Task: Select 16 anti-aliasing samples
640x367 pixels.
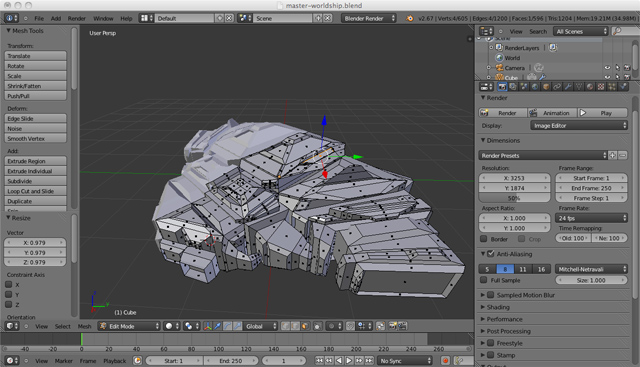Action: [x=541, y=269]
